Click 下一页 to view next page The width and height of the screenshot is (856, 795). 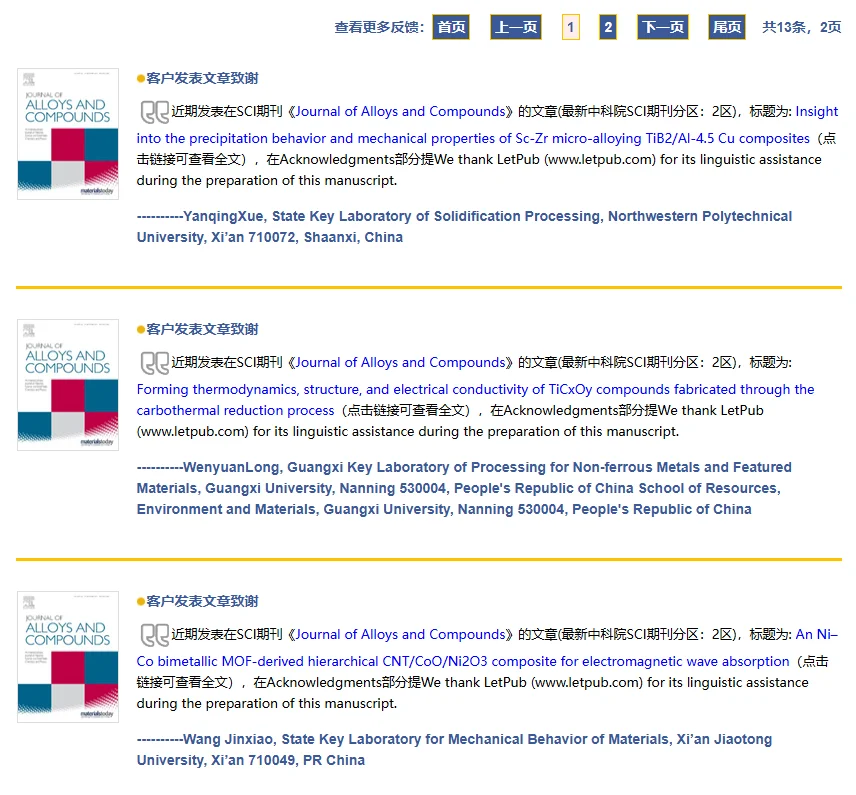click(662, 27)
